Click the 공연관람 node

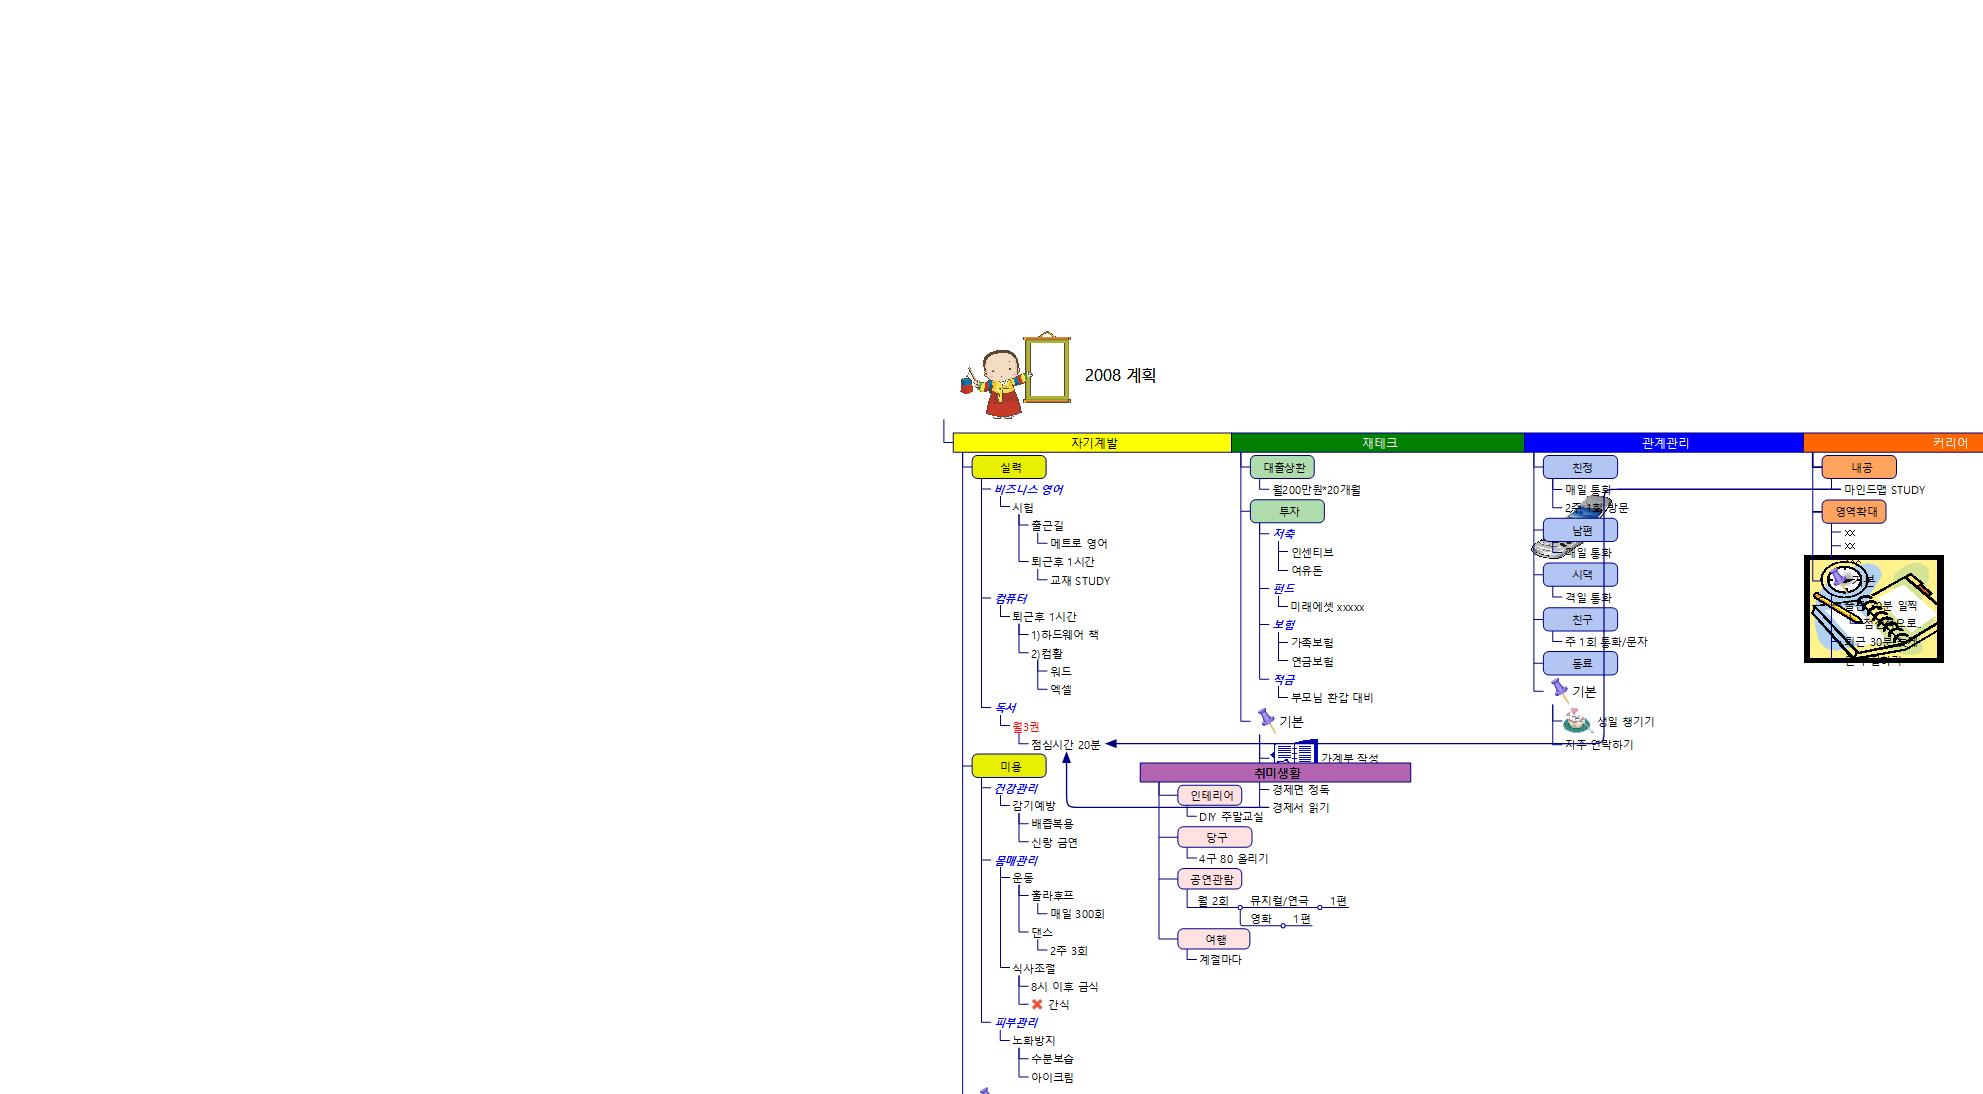pos(1210,879)
